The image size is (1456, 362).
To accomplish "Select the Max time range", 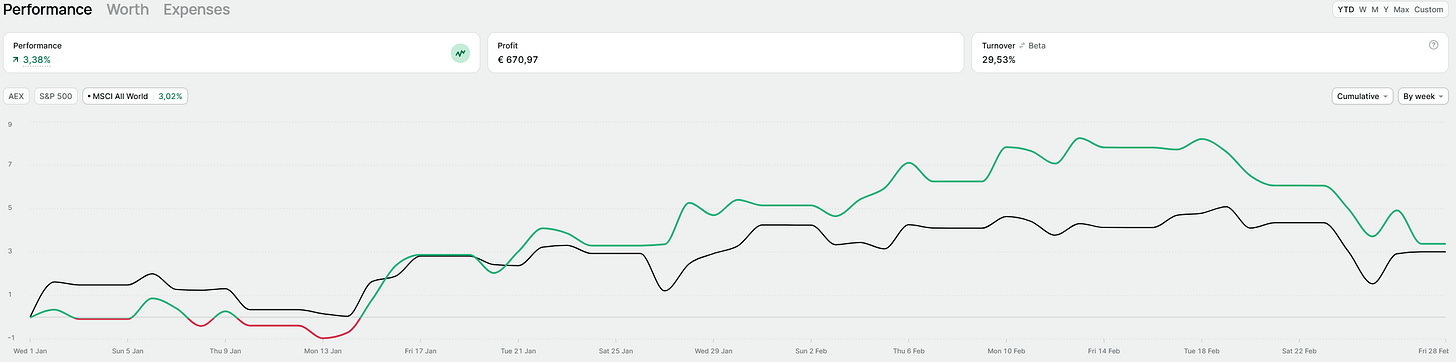I will coord(1401,10).
